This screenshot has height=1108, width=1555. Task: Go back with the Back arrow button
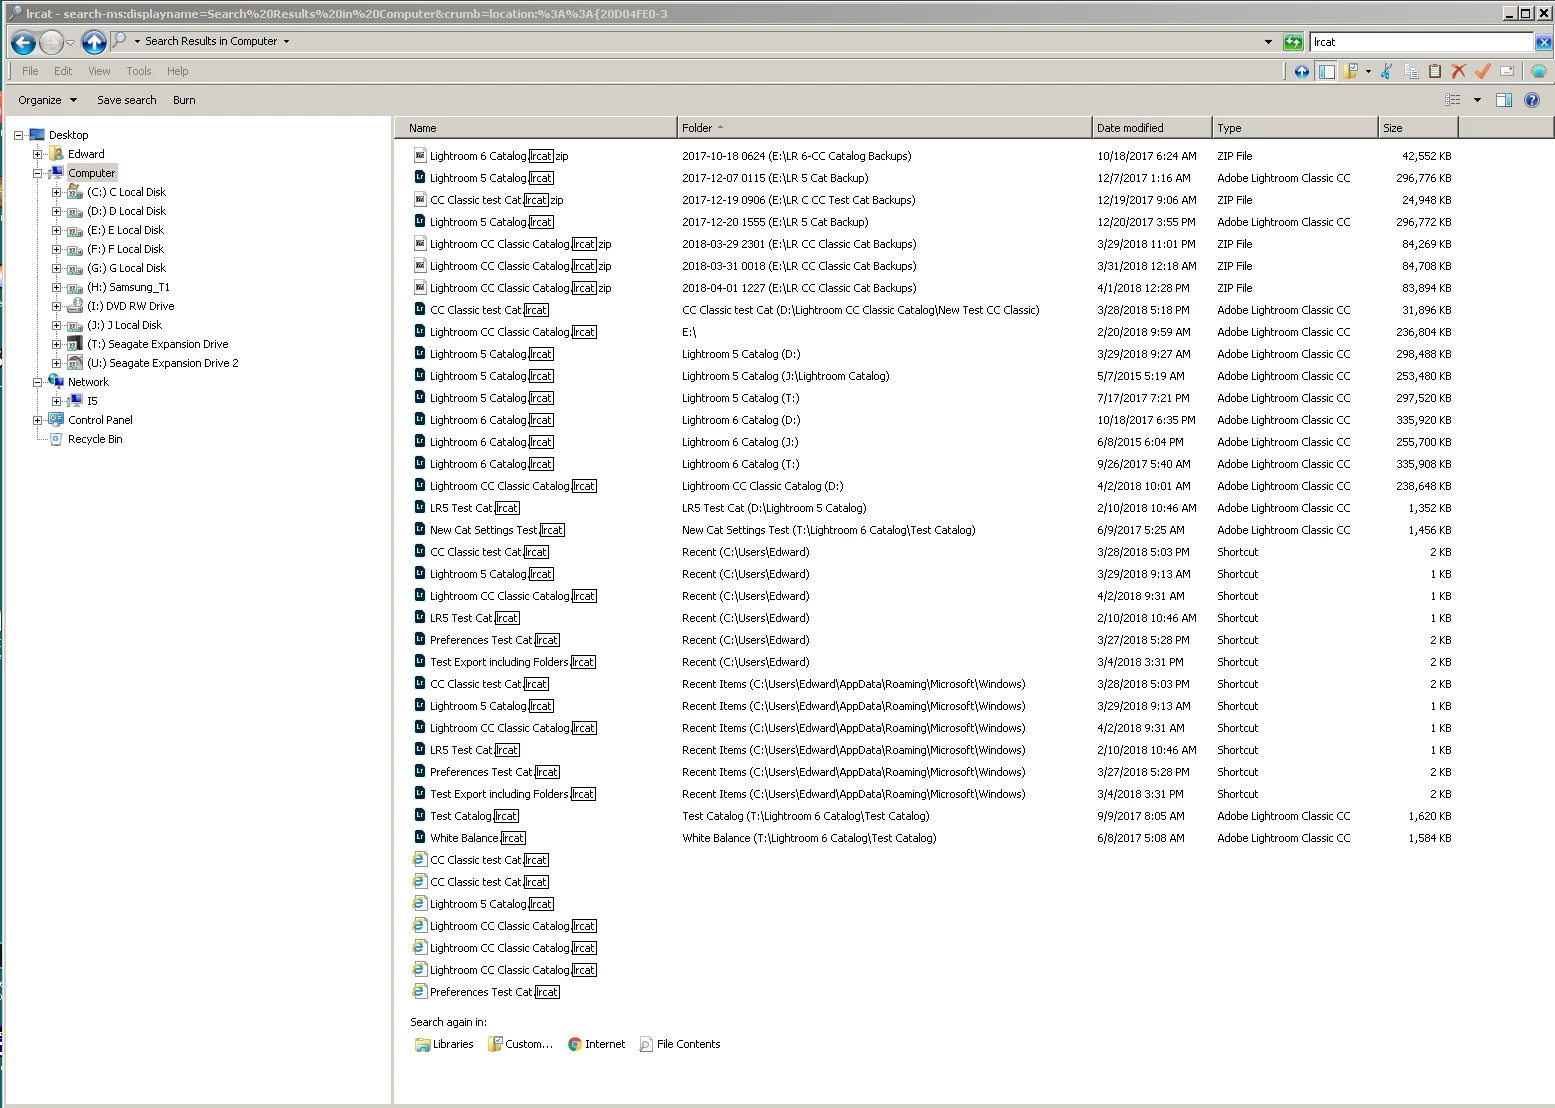pos(23,42)
